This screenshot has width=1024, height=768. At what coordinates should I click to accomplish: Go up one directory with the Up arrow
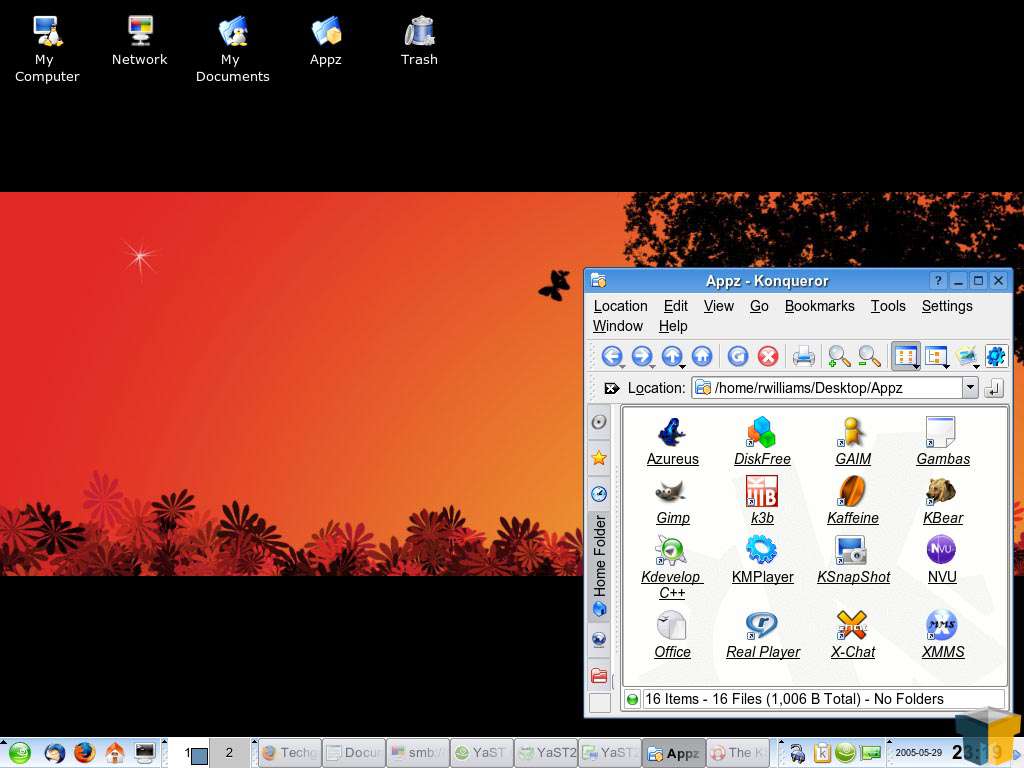click(x=672, y=356)
